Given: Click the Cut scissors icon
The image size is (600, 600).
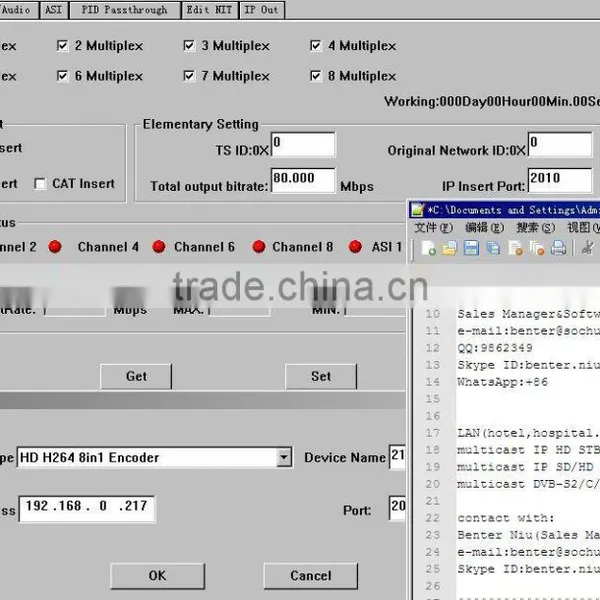Looking at the screenshot, I should [587, 248].
